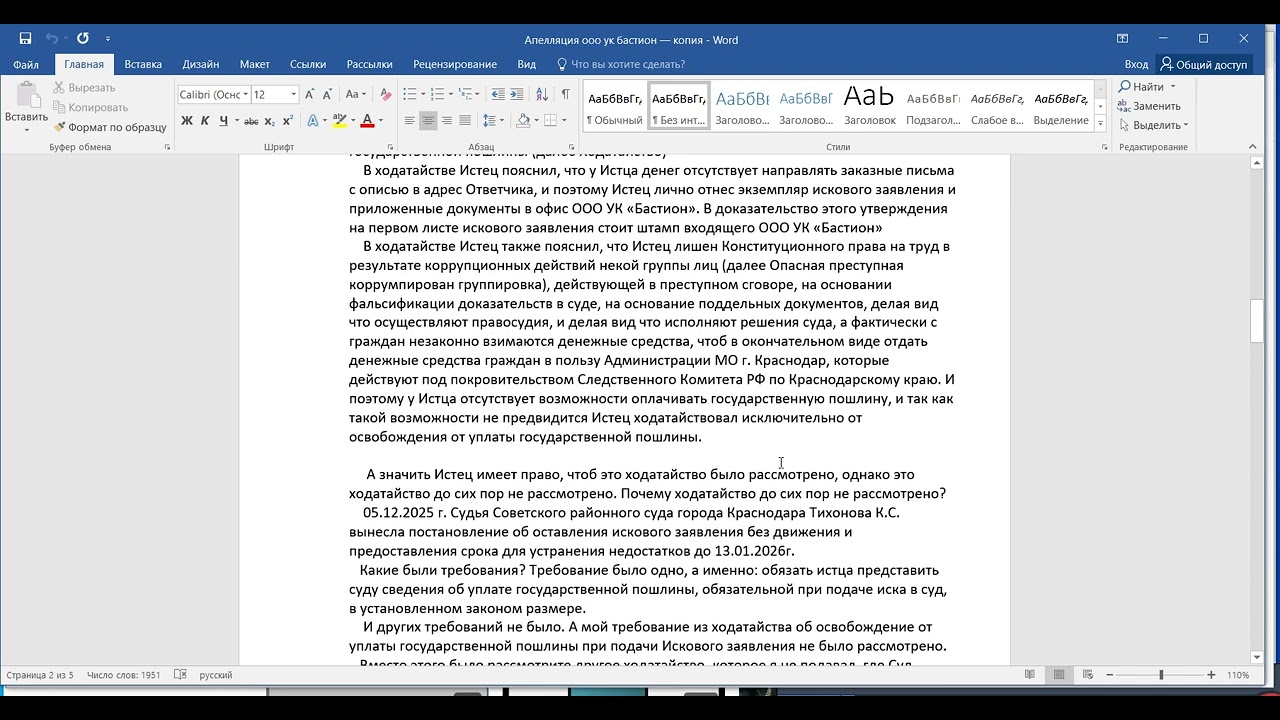Viewport: 1280px width, 720px height.
Task: Decrease font size with the shrink font icon
Action: [x=328, y=94]
